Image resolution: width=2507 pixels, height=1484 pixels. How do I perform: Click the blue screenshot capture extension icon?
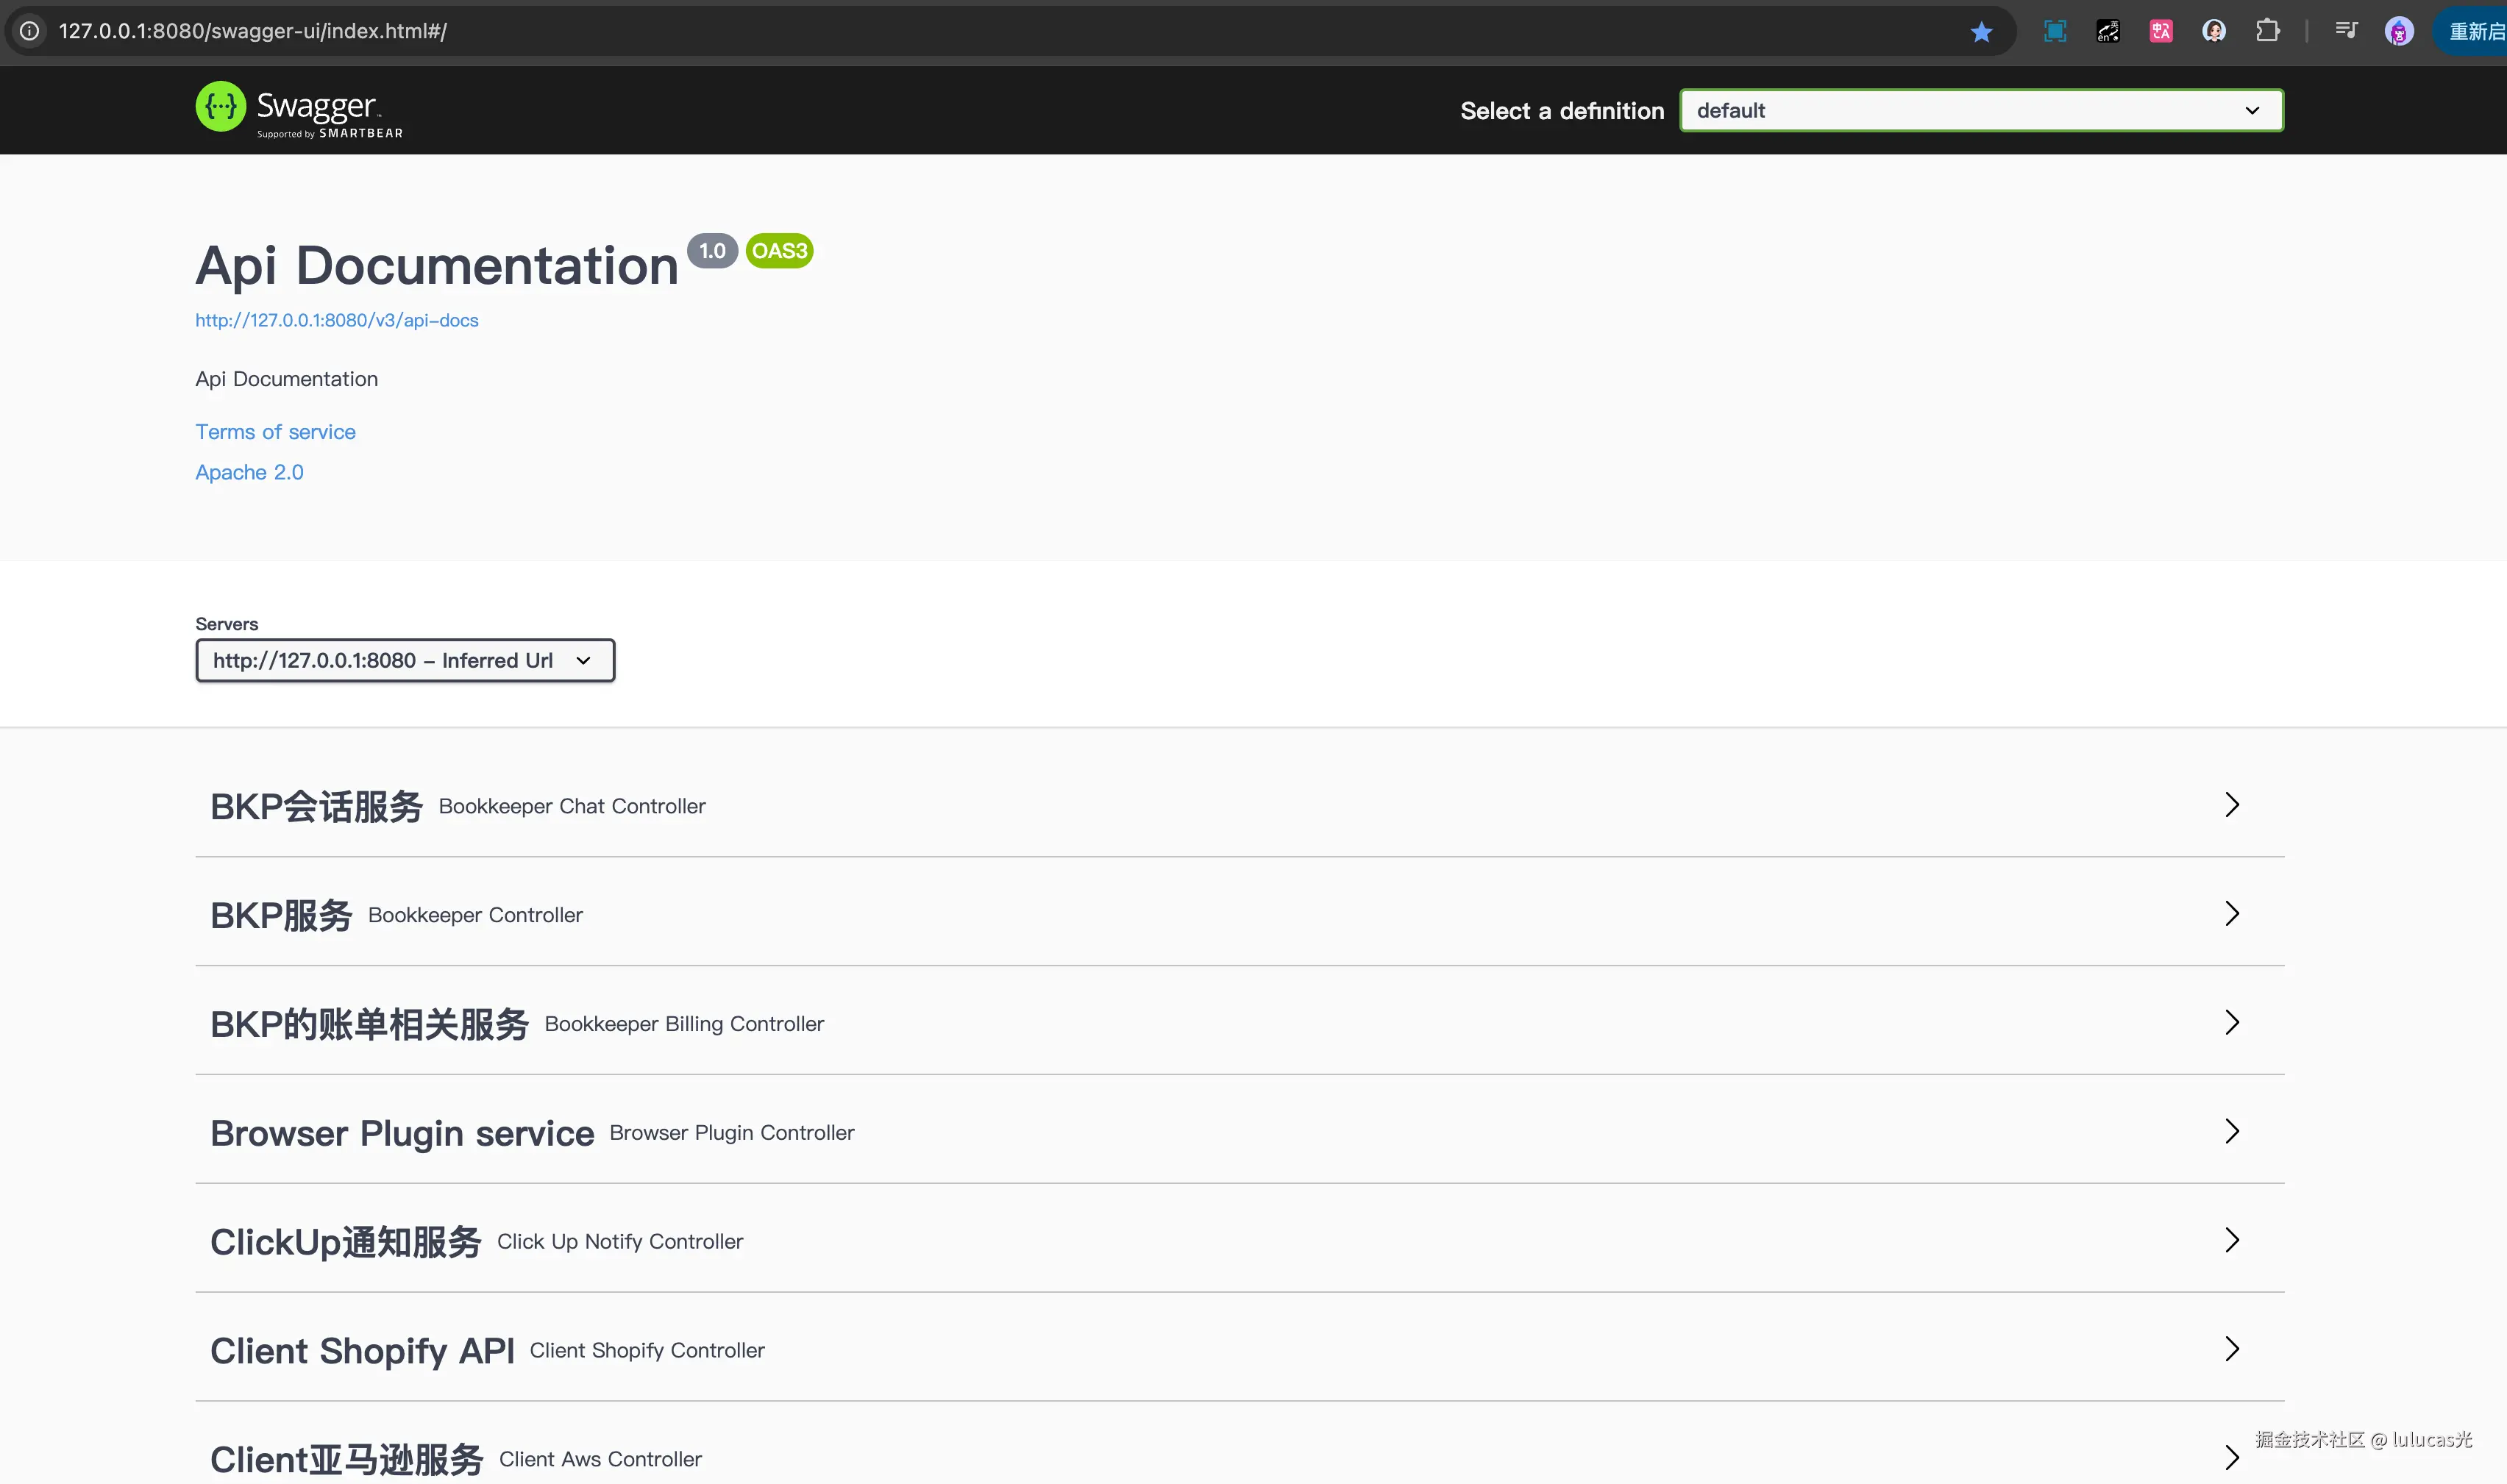pyautogui.click(x=2055, y=32)
